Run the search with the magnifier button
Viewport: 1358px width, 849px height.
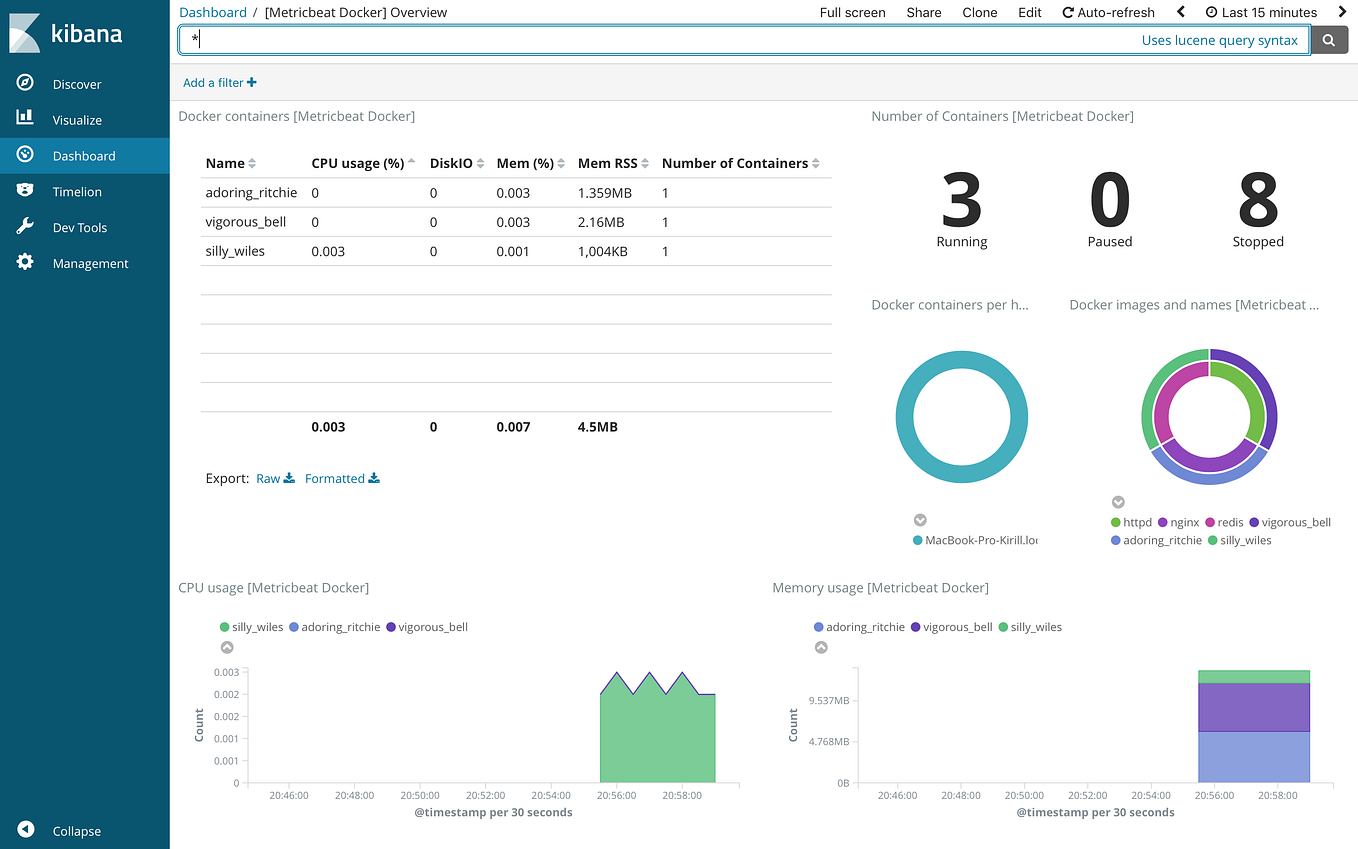1330,40
